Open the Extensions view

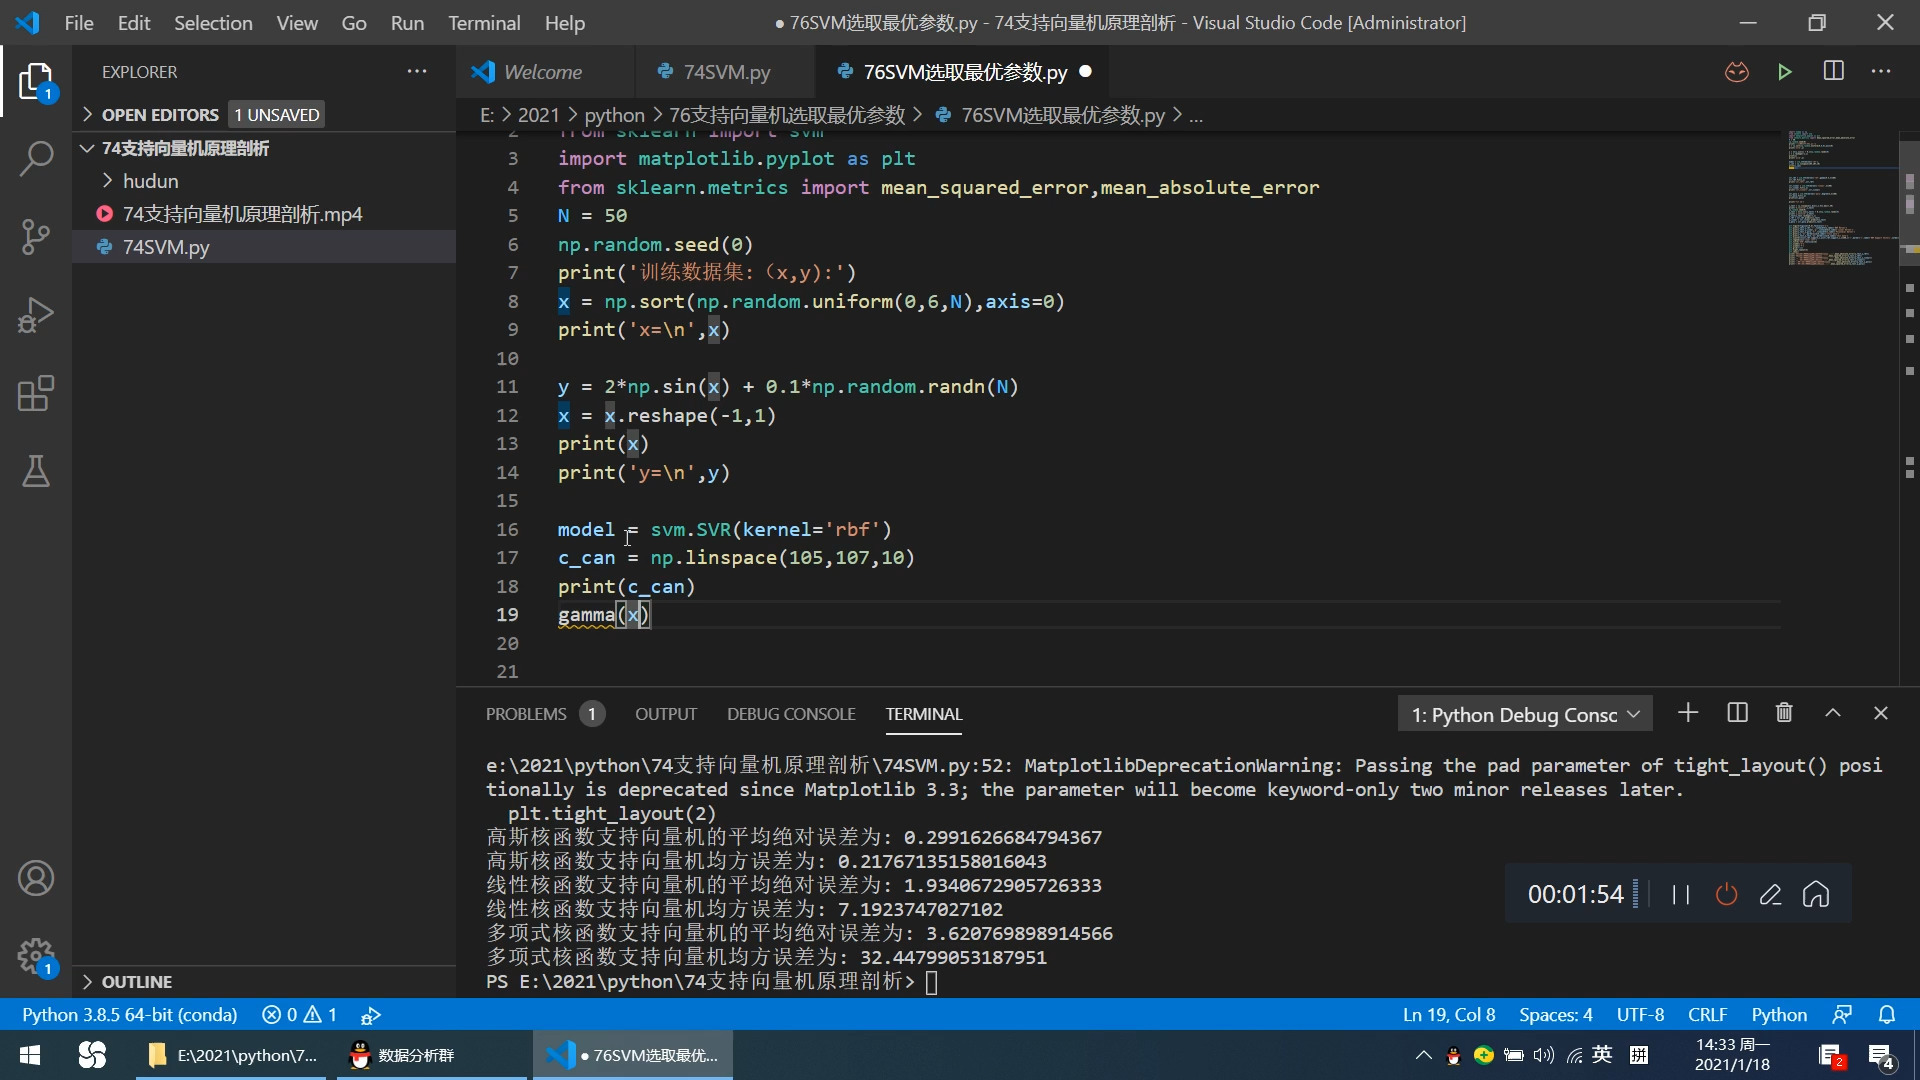tap(36, 393)
